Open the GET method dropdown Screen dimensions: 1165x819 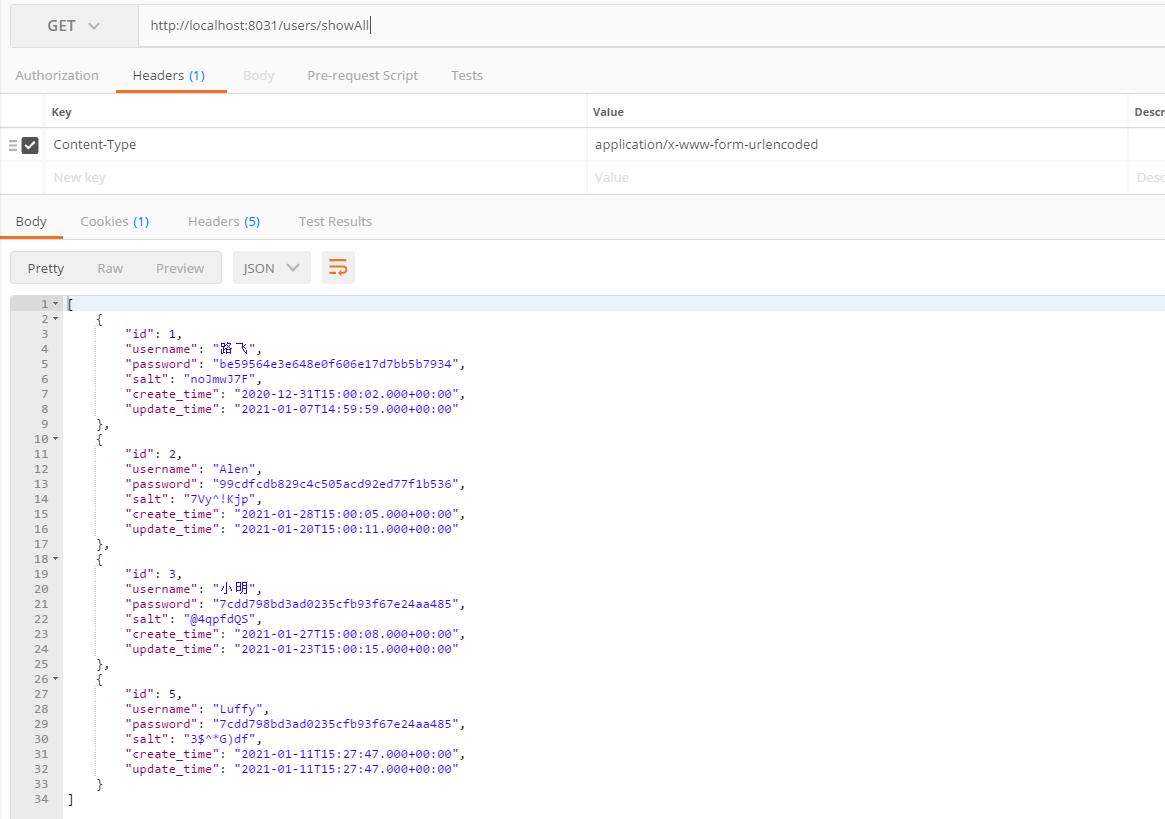coord(74,26)
